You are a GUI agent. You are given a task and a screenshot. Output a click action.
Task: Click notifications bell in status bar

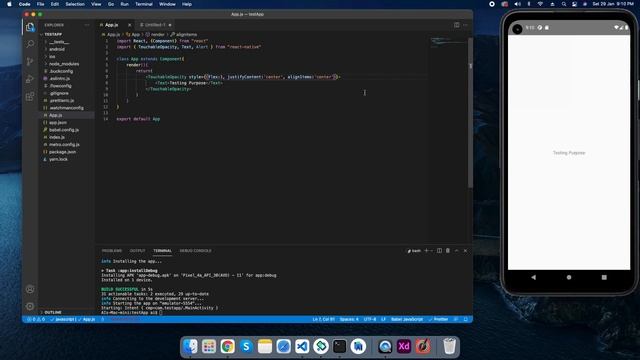(x=465, y=320)
